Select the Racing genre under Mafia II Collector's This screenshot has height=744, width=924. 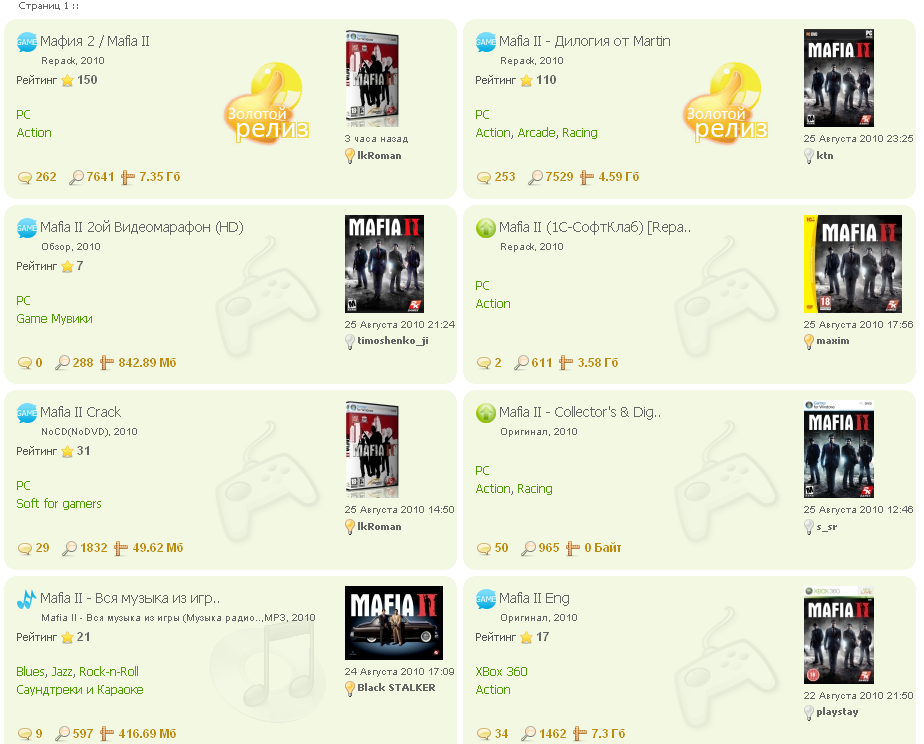(x=534, y=489)
